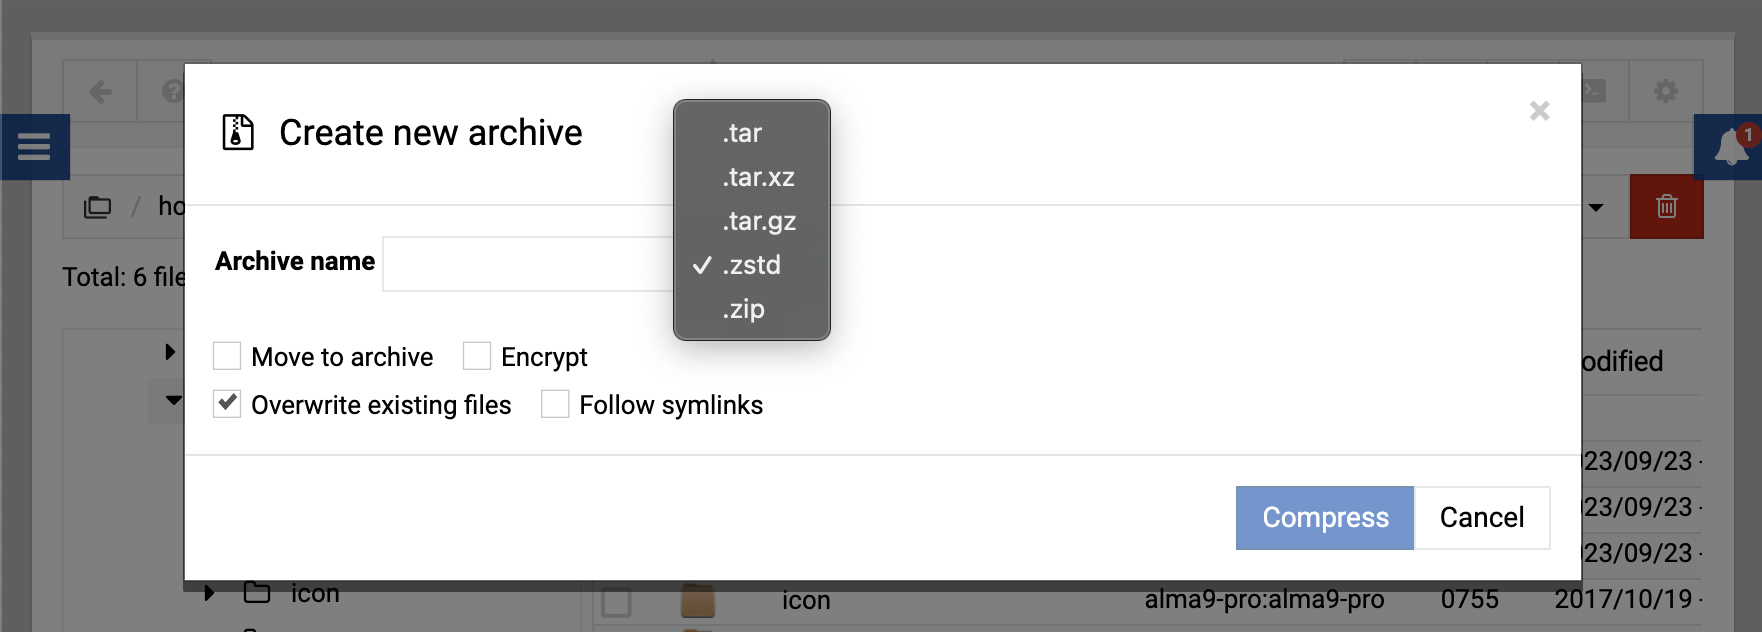Viewport: 1762px width, 632px height.
Task: Click the red trash delete icon
Action: pyautogui.click(x=1666, y=207)
